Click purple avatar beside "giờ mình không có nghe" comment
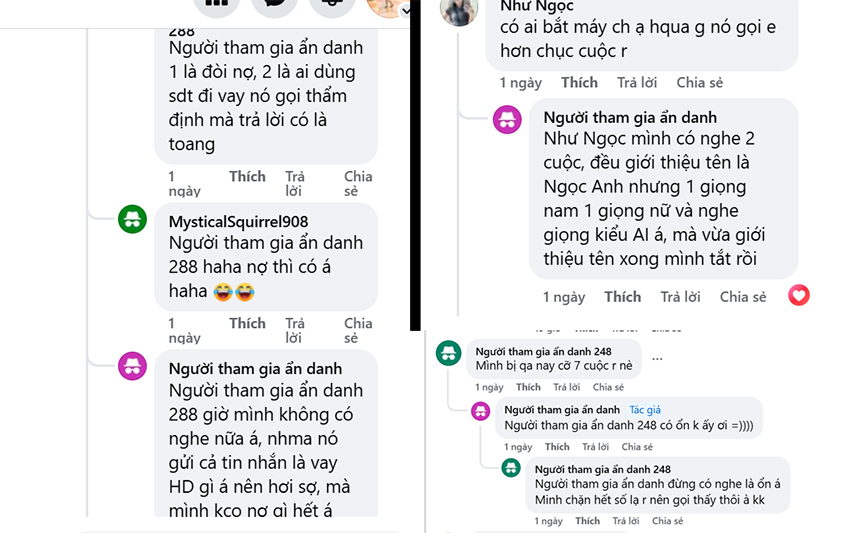The height and width of the screenshot is (533, 850). pos(133,366)
